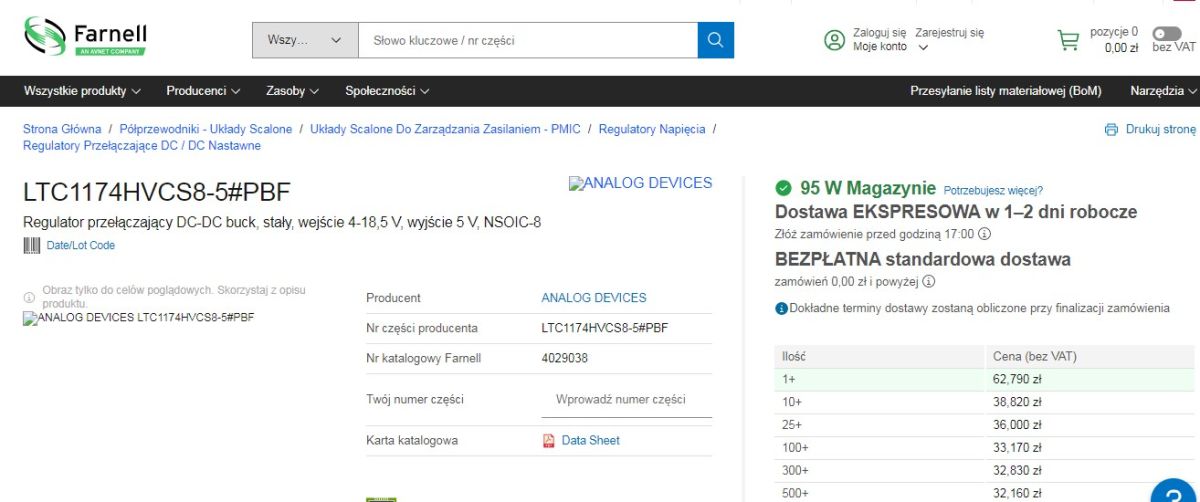Click manufacturer part number value LTC1174HVCS8-5#PBF
The width and height of the screenshot is (1200, 502).
pyautogui.click(x=605, y=328)
